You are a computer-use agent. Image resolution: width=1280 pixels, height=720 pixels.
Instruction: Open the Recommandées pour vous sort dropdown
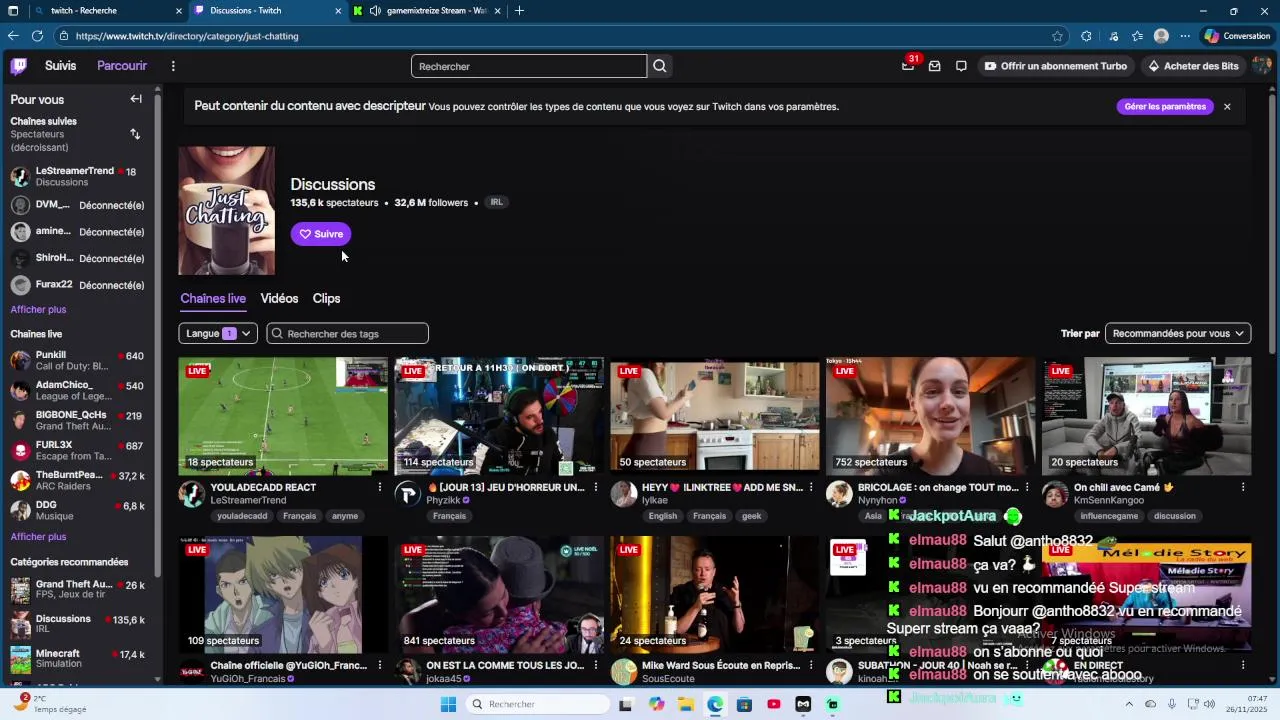click(1178, 334)
